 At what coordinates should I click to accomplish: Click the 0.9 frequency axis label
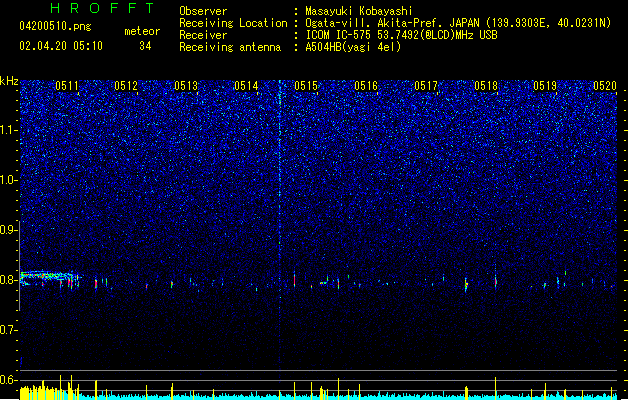click(9, 230)
